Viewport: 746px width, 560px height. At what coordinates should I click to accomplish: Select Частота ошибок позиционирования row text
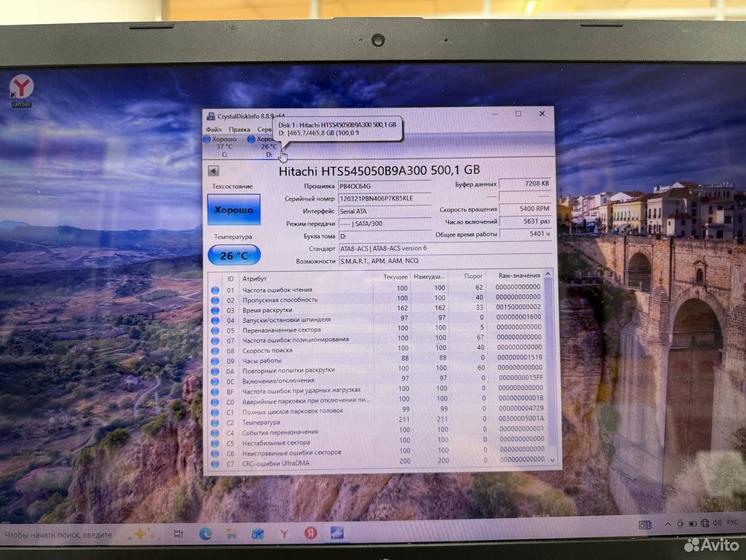pyautogui.click(x=295, y=340)
